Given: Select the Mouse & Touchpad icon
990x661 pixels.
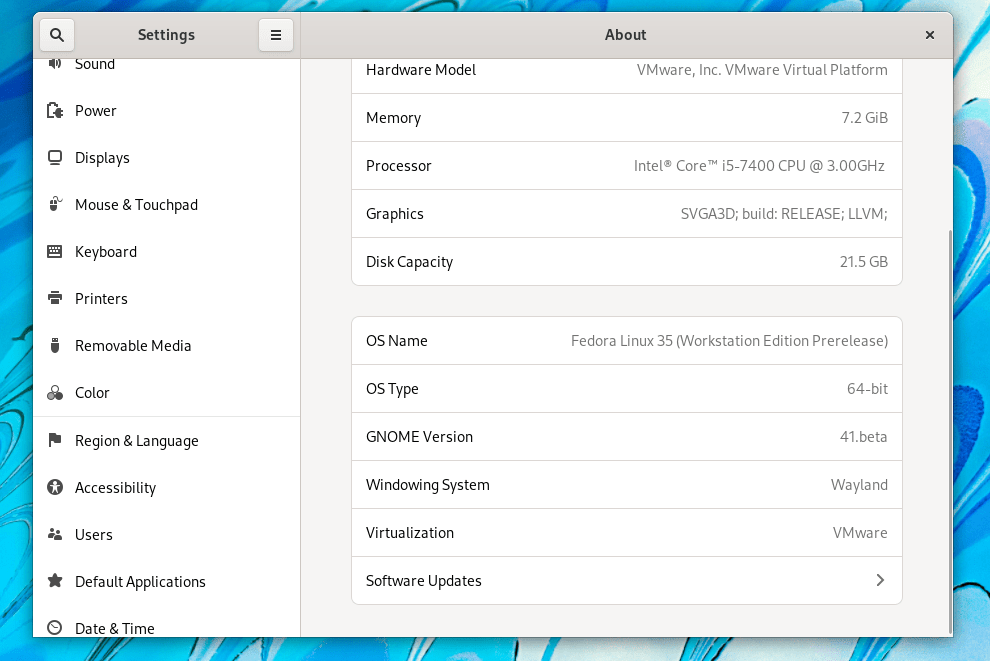Looking at the screenshot, I should pyautogui.click(x=55, y=205).
